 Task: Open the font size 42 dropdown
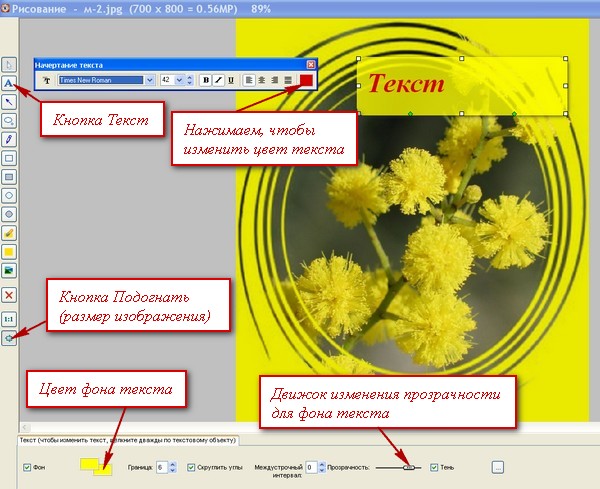[179, 80]
